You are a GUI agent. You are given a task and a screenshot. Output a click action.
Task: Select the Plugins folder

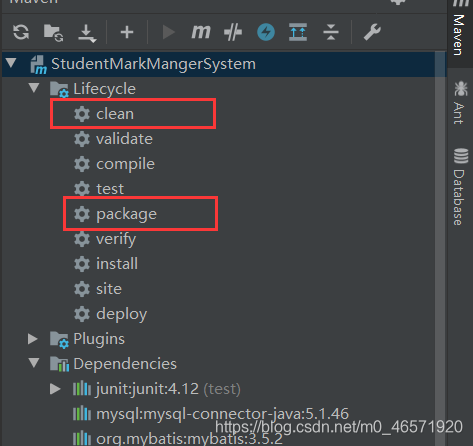tap(99, 339)
